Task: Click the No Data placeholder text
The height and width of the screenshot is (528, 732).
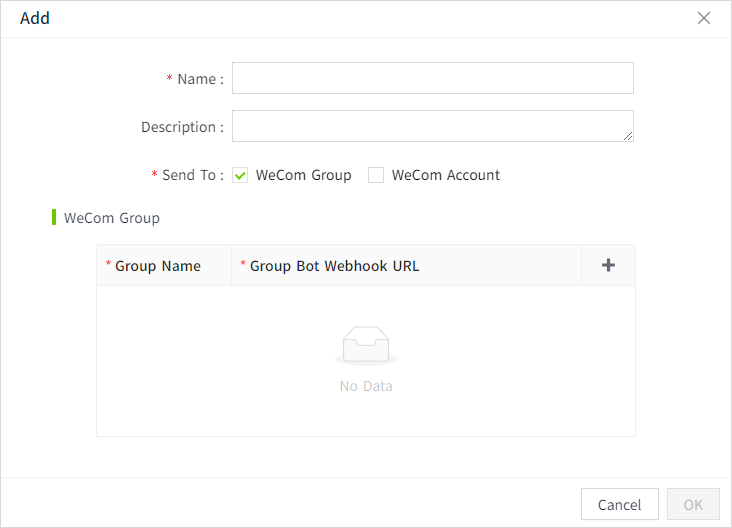Action: 366,386
